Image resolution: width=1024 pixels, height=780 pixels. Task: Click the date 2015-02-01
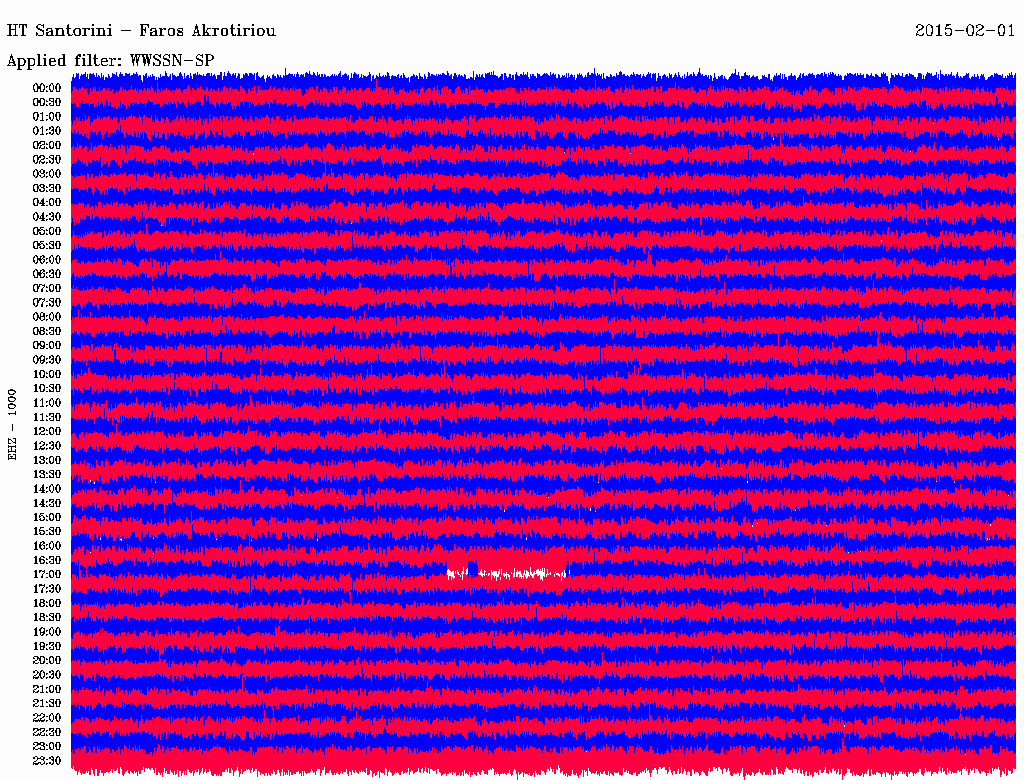pyautogui.click(x=965, y=31)
